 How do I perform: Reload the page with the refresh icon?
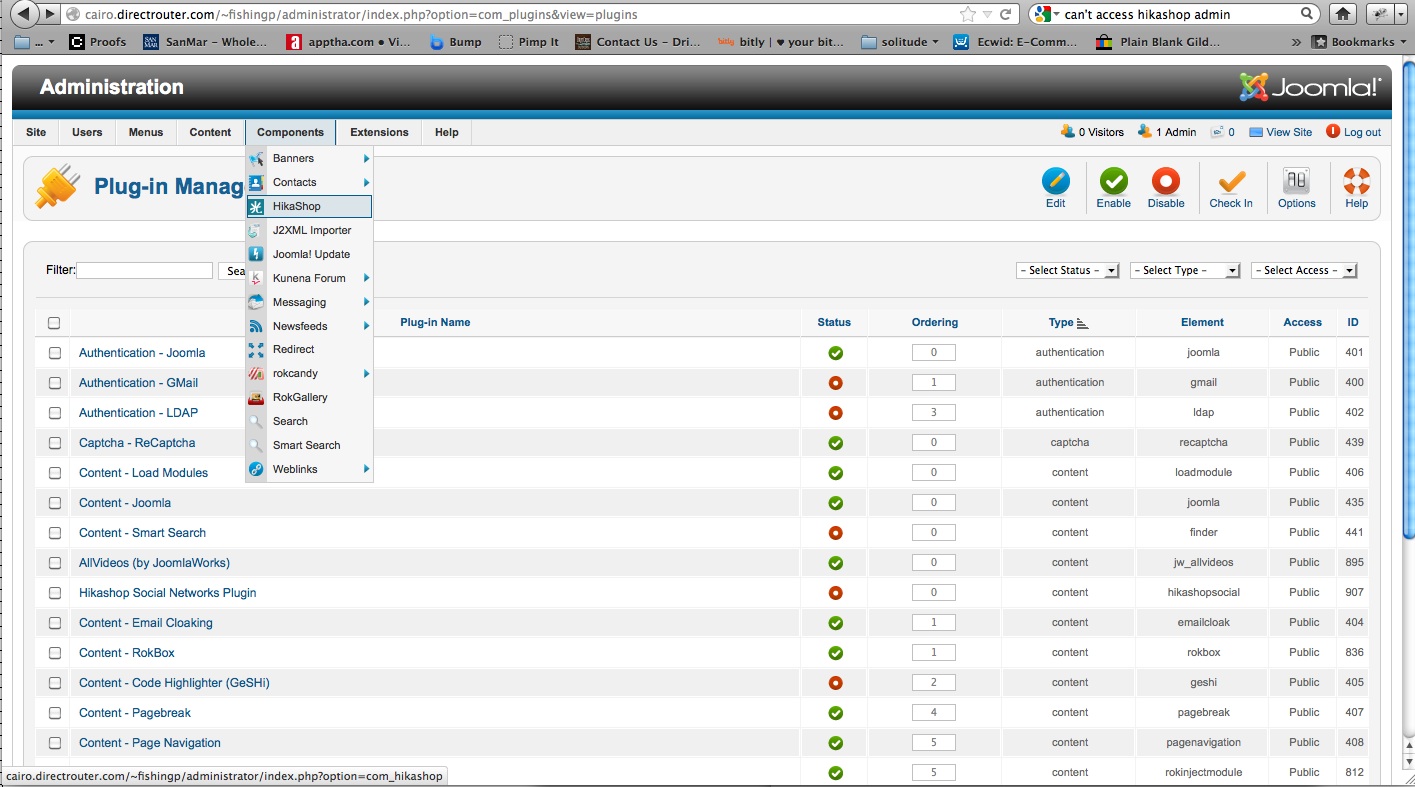pos(1006,14)
